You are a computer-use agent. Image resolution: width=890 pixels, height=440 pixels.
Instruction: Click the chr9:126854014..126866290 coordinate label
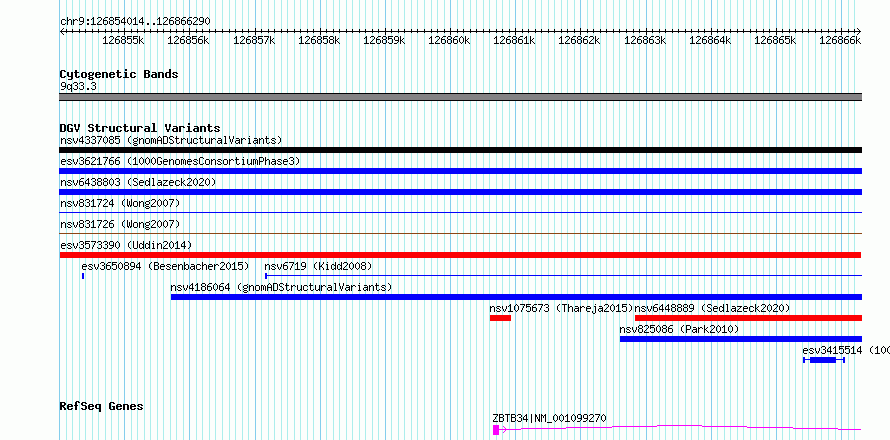click(135, 21)
